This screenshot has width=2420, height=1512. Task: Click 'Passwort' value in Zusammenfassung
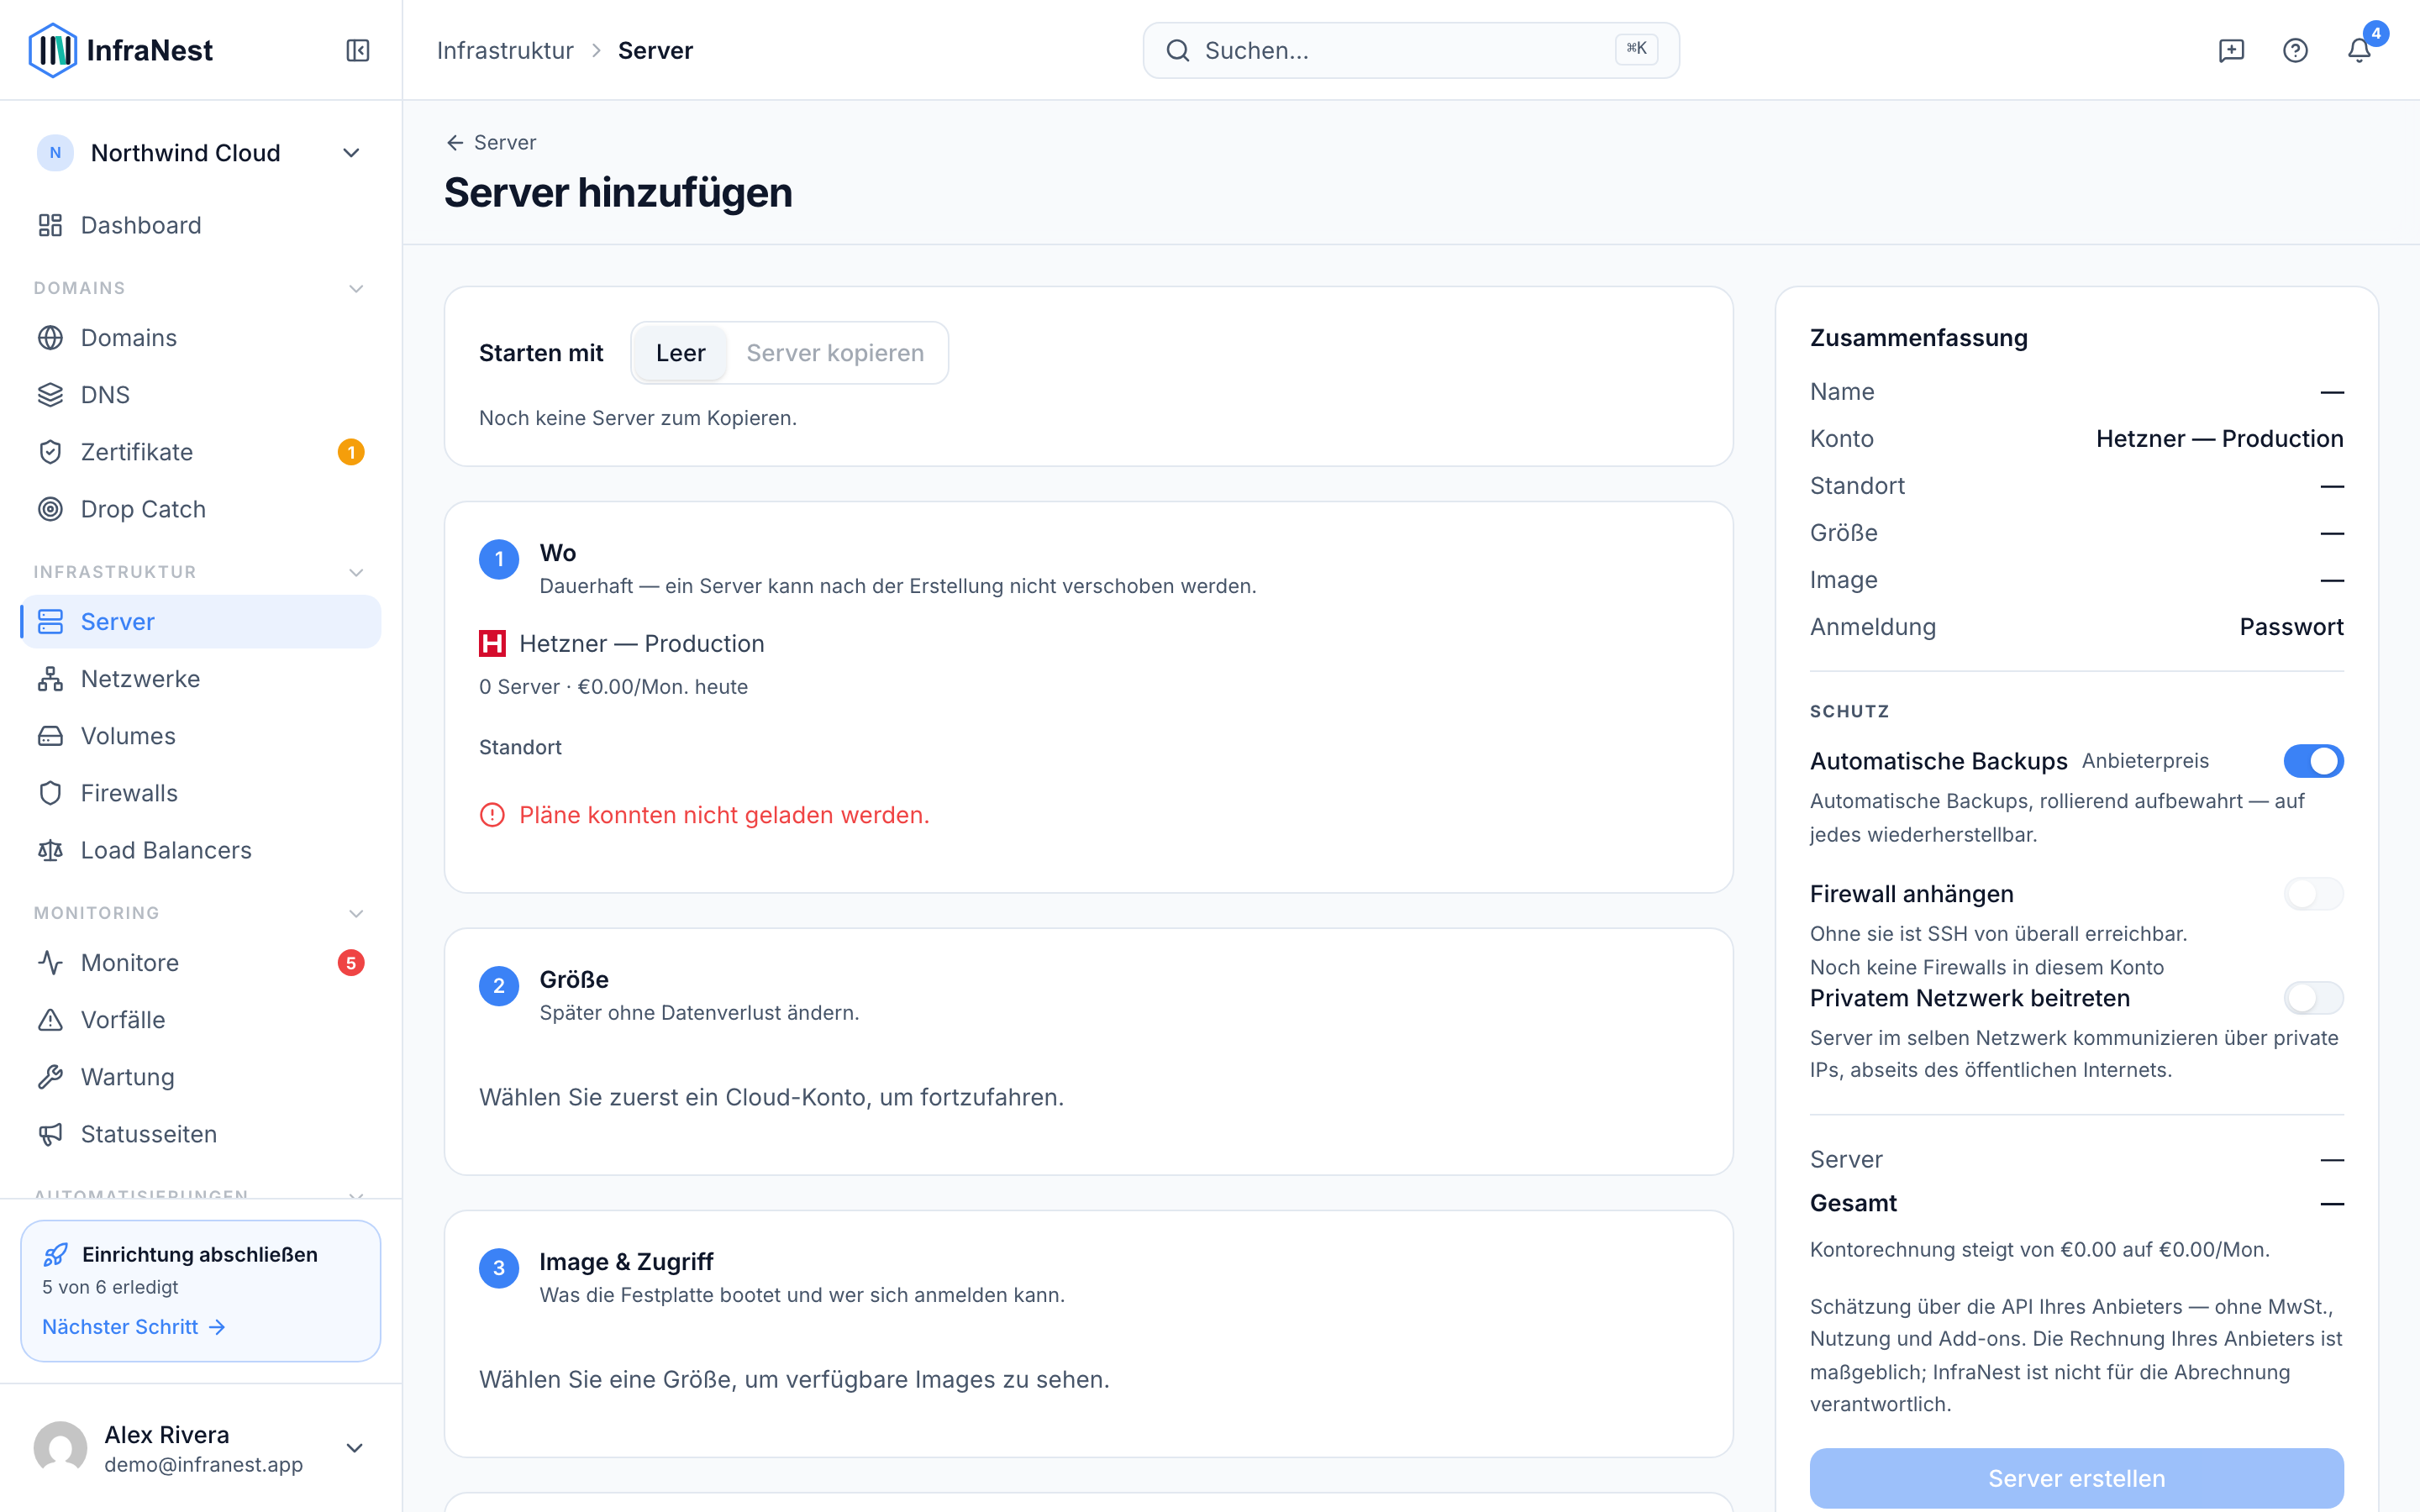click(x=2291, y=627)
